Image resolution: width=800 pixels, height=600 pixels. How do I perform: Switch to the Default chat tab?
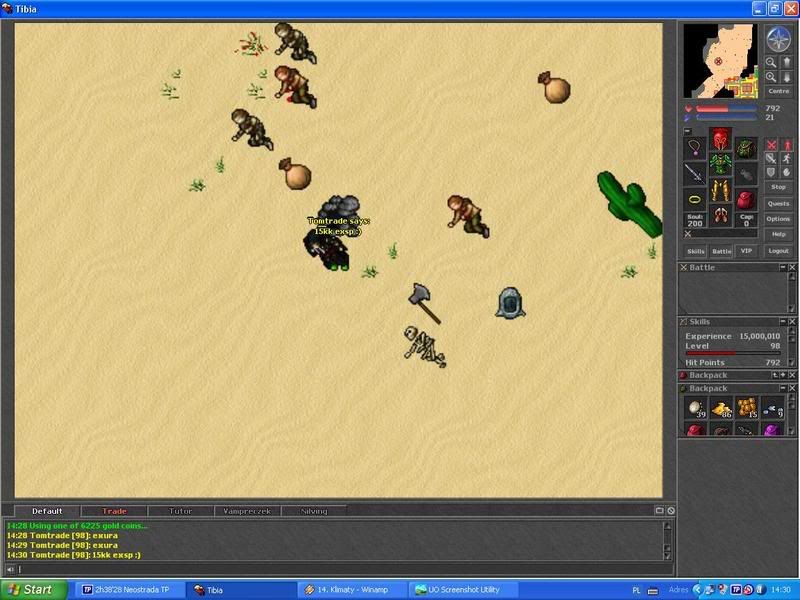click(47, 511)
